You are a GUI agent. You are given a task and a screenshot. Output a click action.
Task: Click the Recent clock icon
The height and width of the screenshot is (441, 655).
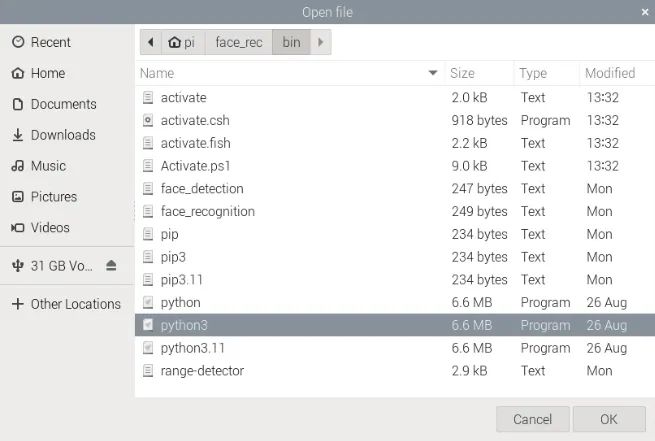tap(18, 42)
